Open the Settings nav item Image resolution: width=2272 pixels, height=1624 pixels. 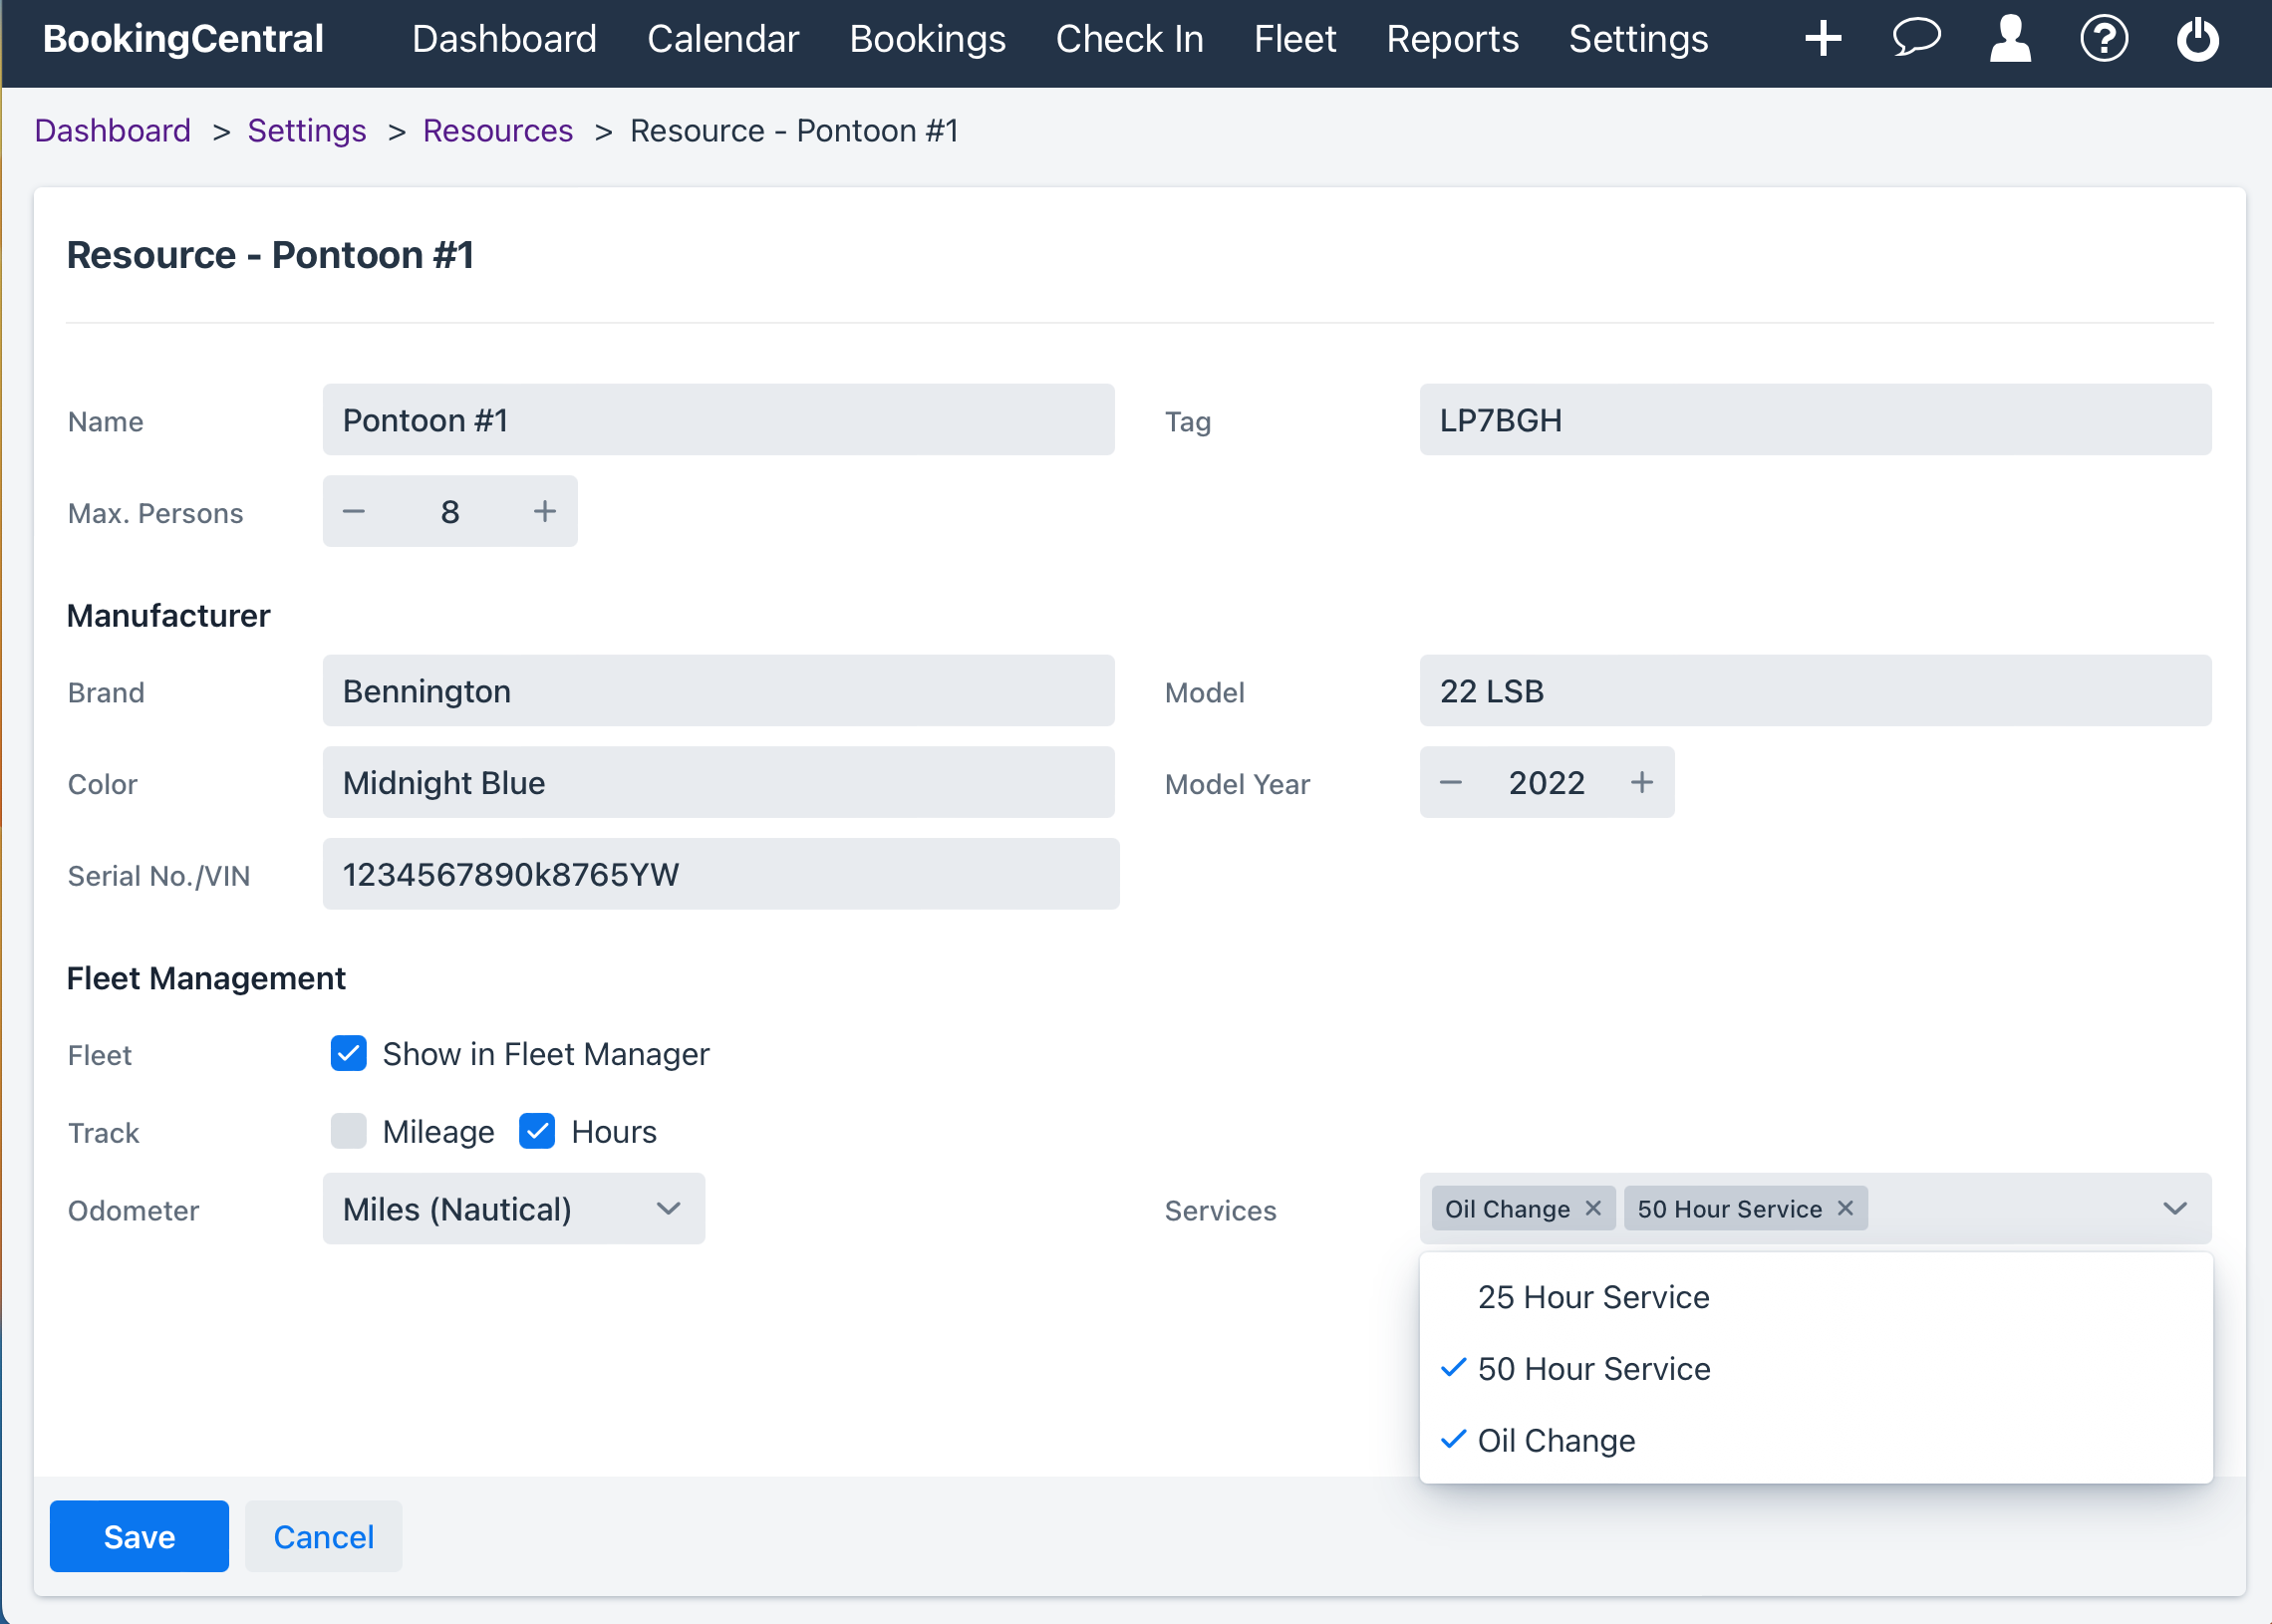(1638, 39)
